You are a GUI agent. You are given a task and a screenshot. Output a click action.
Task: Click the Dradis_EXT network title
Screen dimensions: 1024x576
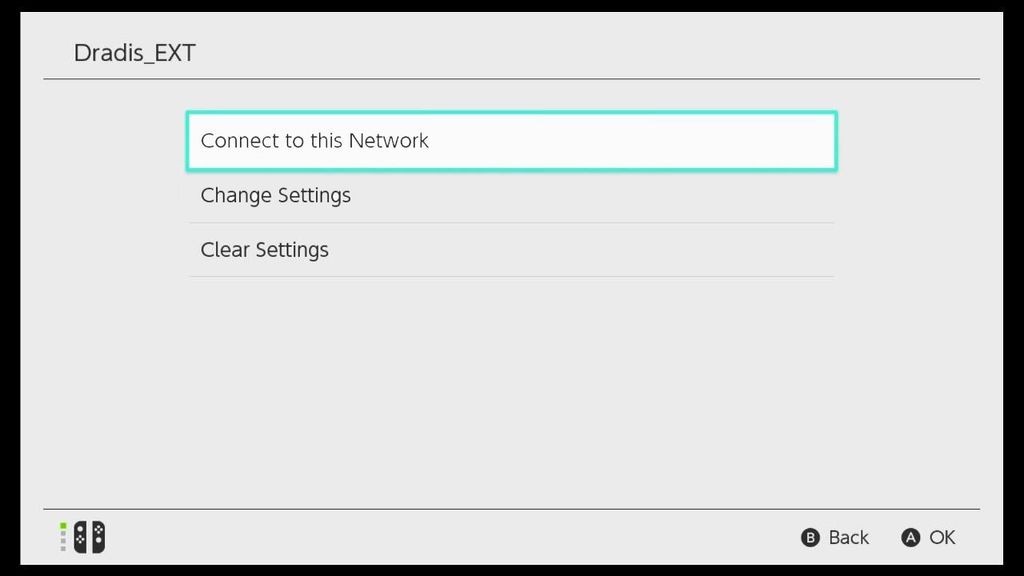(134, 53)
